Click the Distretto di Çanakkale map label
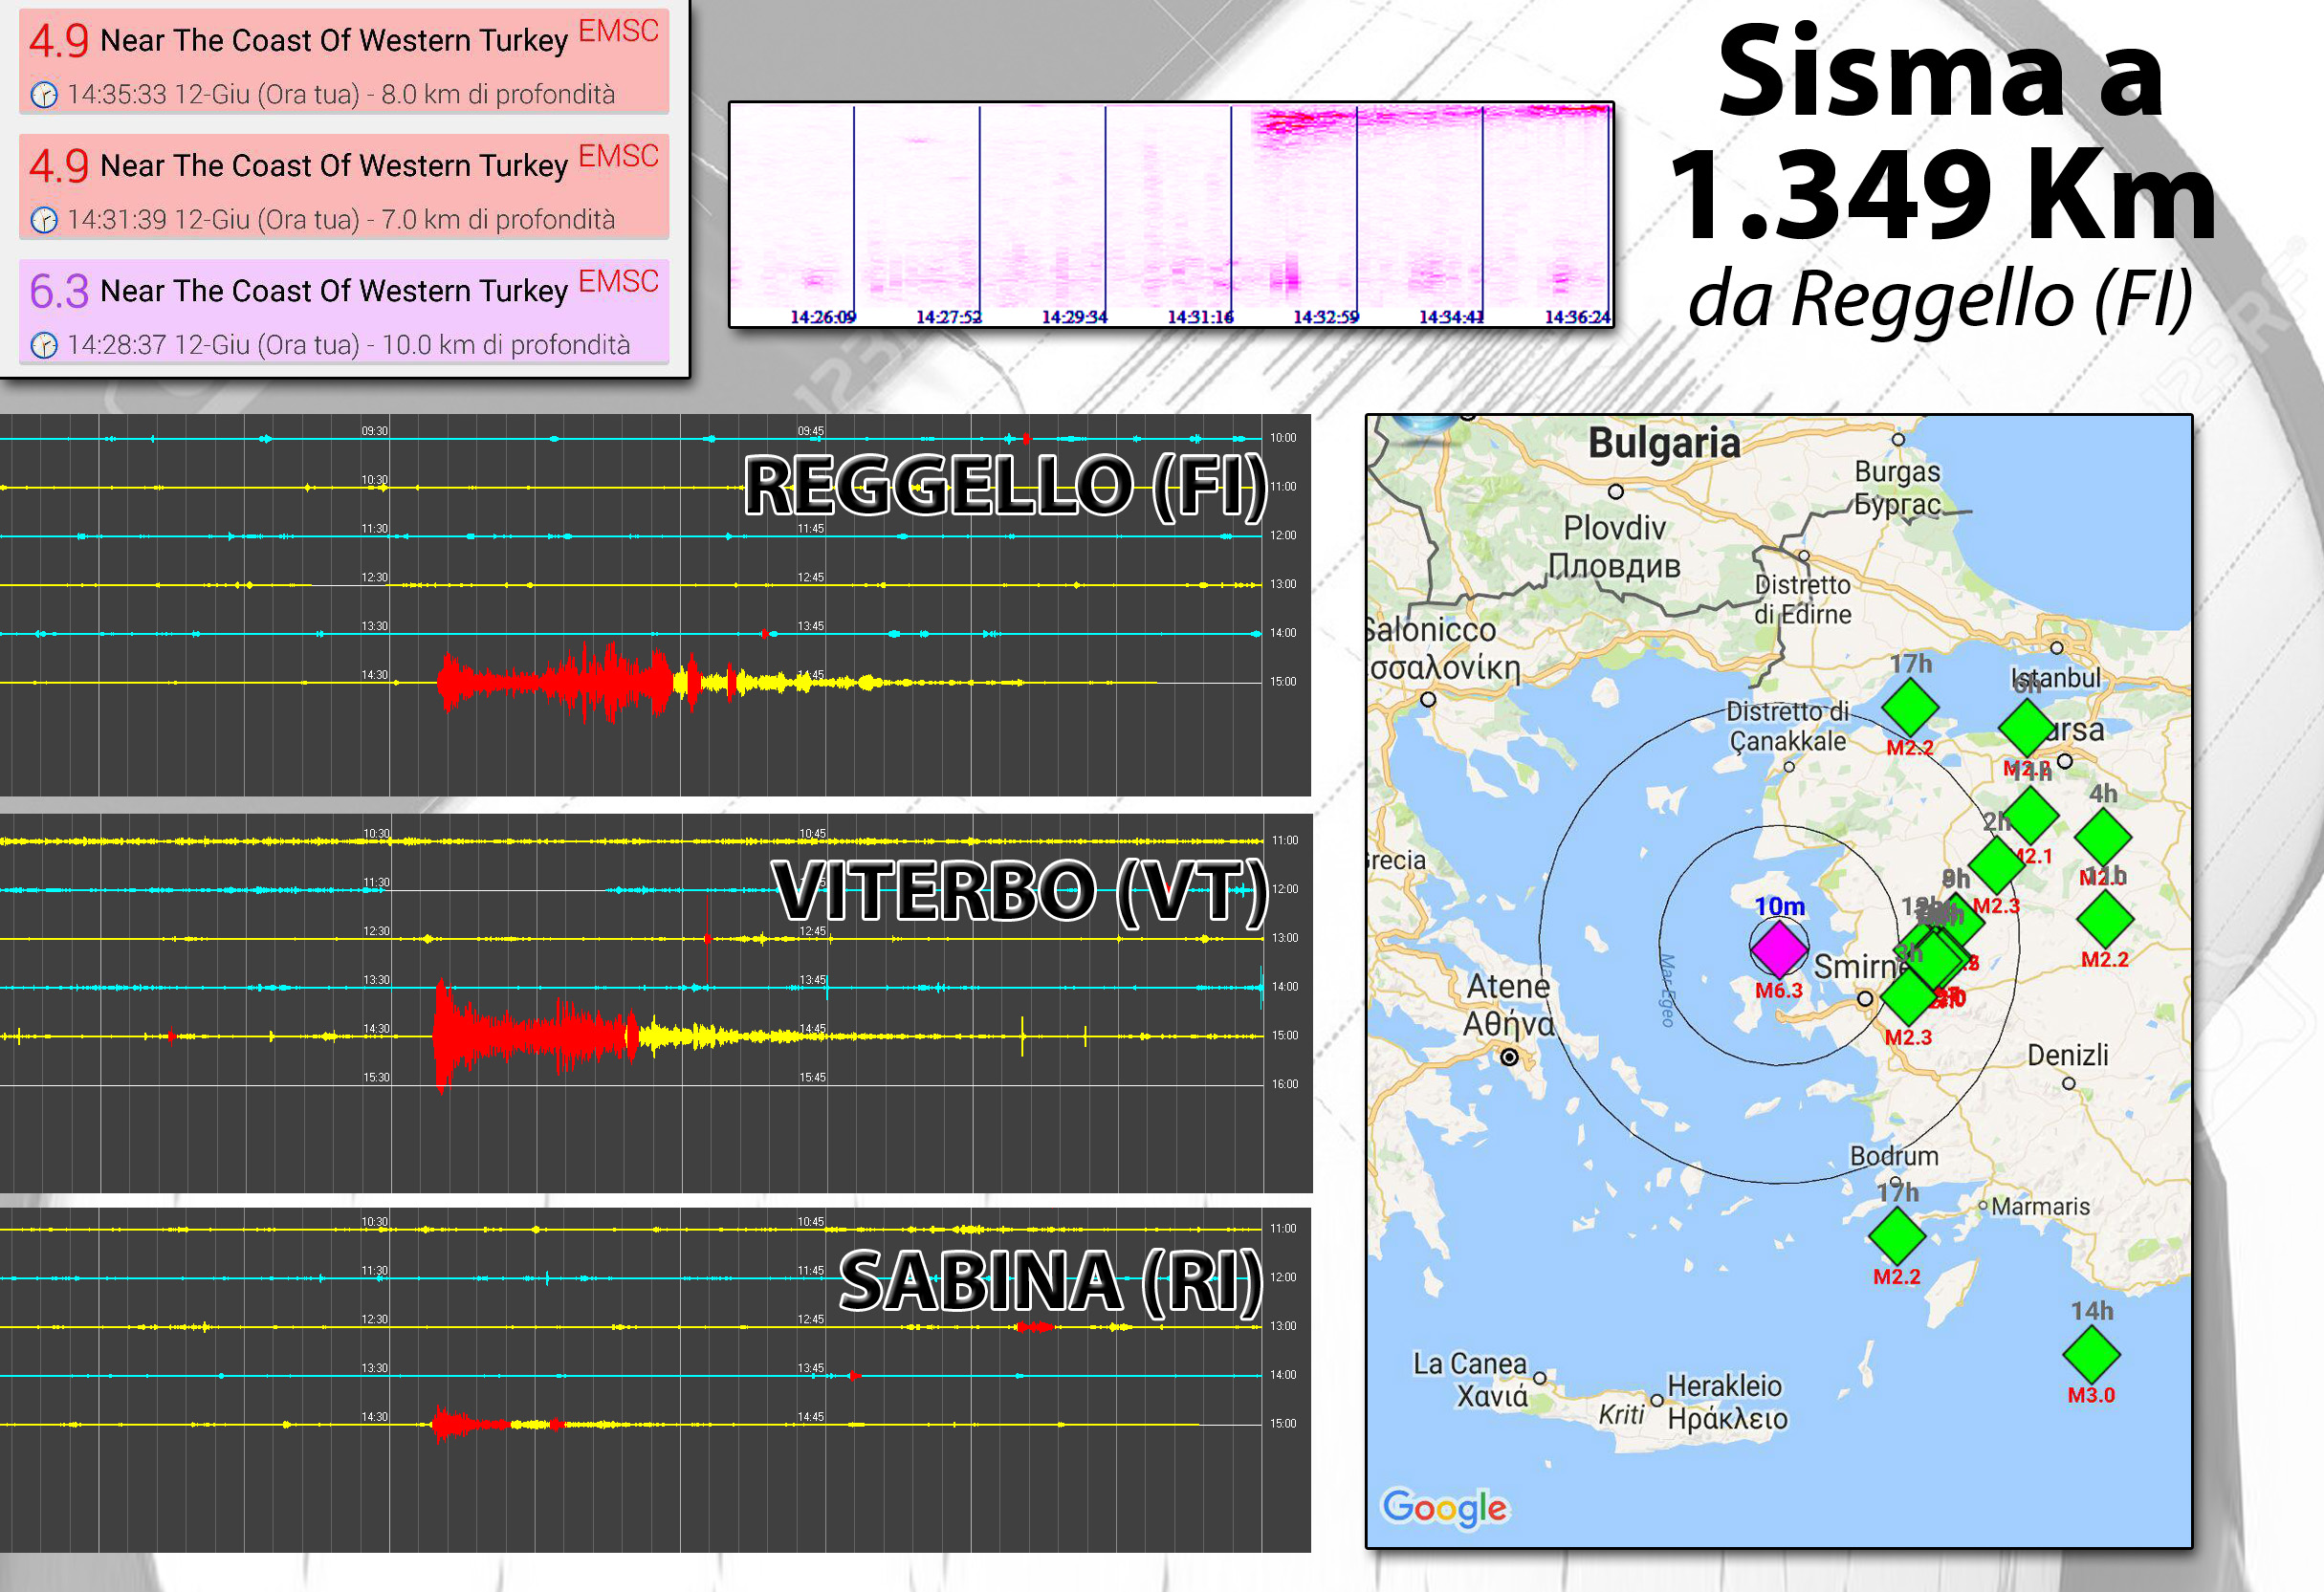The height and width of the screenshot is (1592, 2324). [x=1788, y=727]
